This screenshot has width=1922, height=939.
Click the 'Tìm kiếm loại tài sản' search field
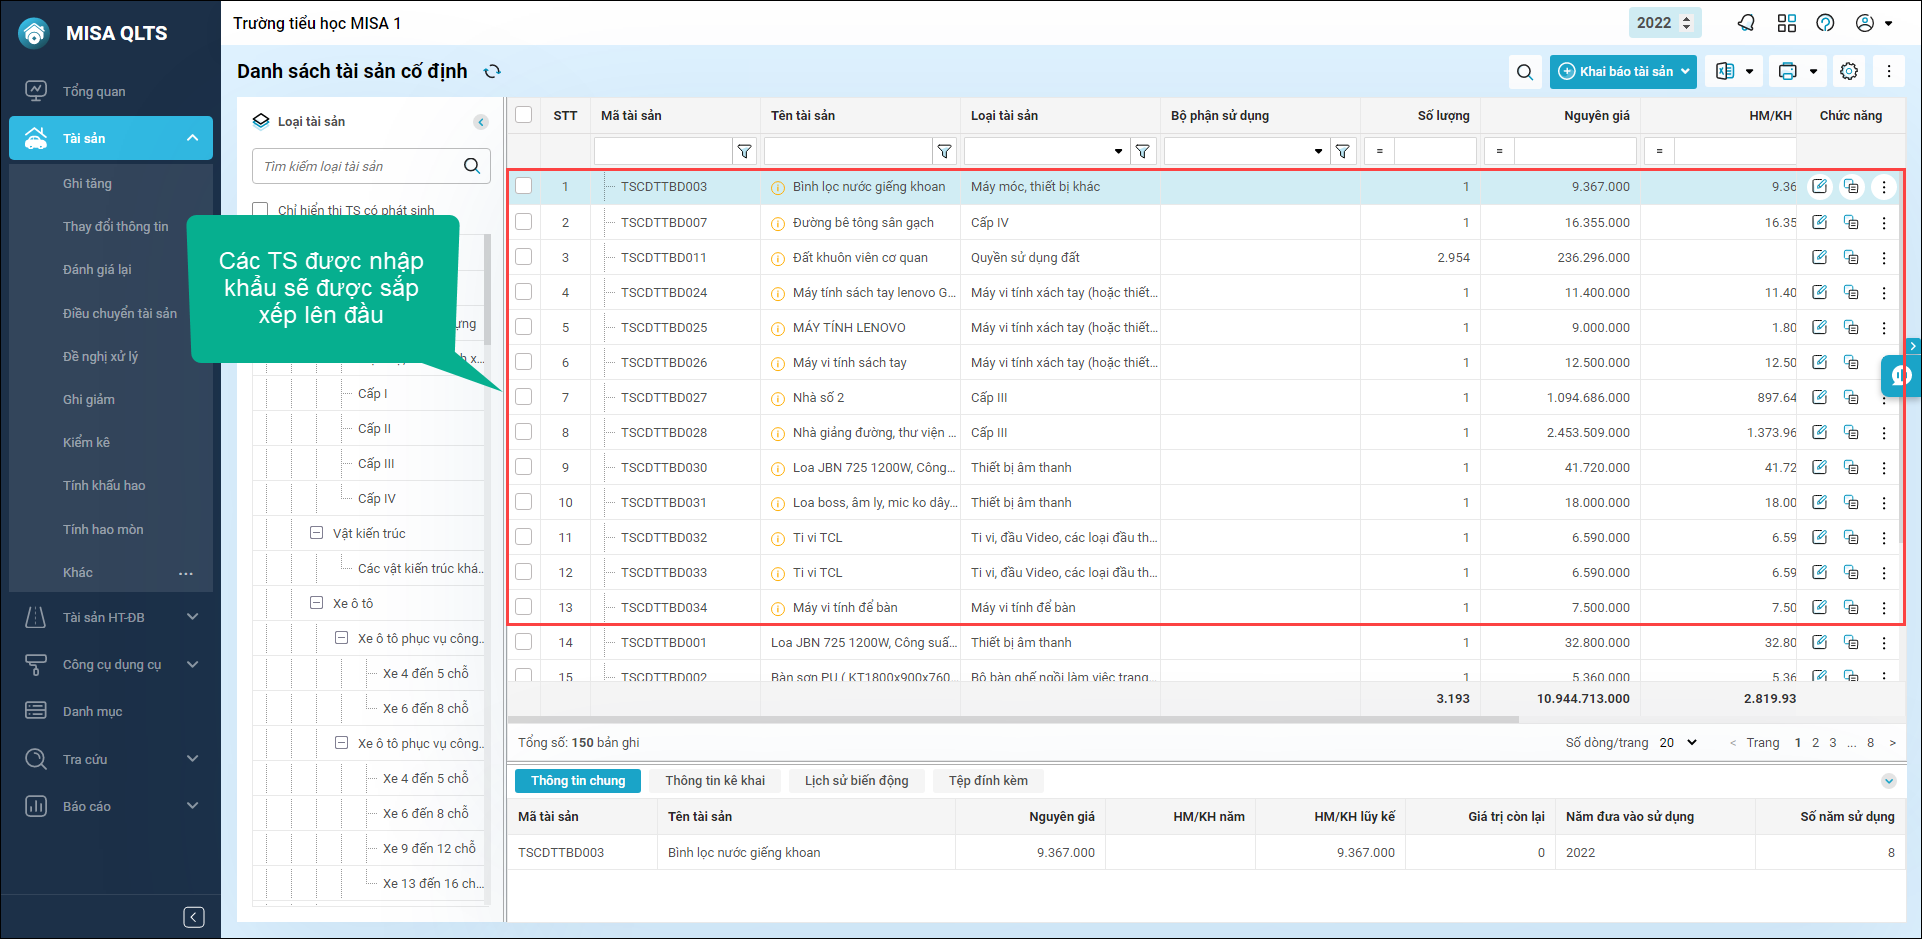tap(355, 166)
